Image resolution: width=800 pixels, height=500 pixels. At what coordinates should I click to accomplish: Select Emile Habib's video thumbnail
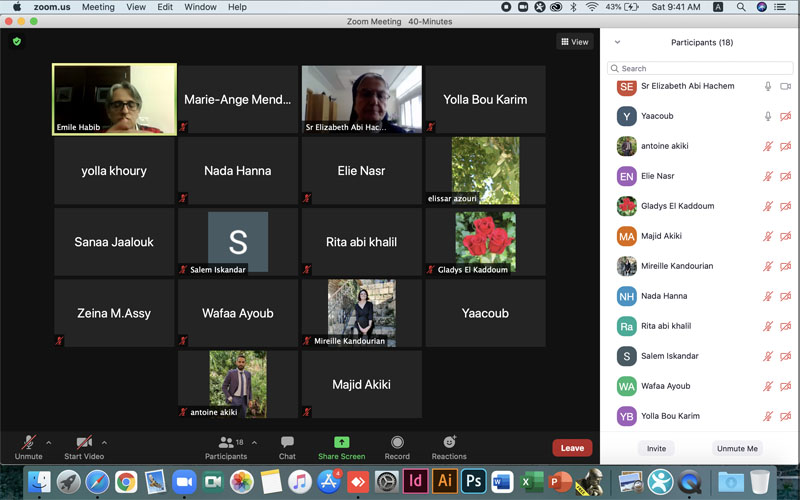point(114,99)
